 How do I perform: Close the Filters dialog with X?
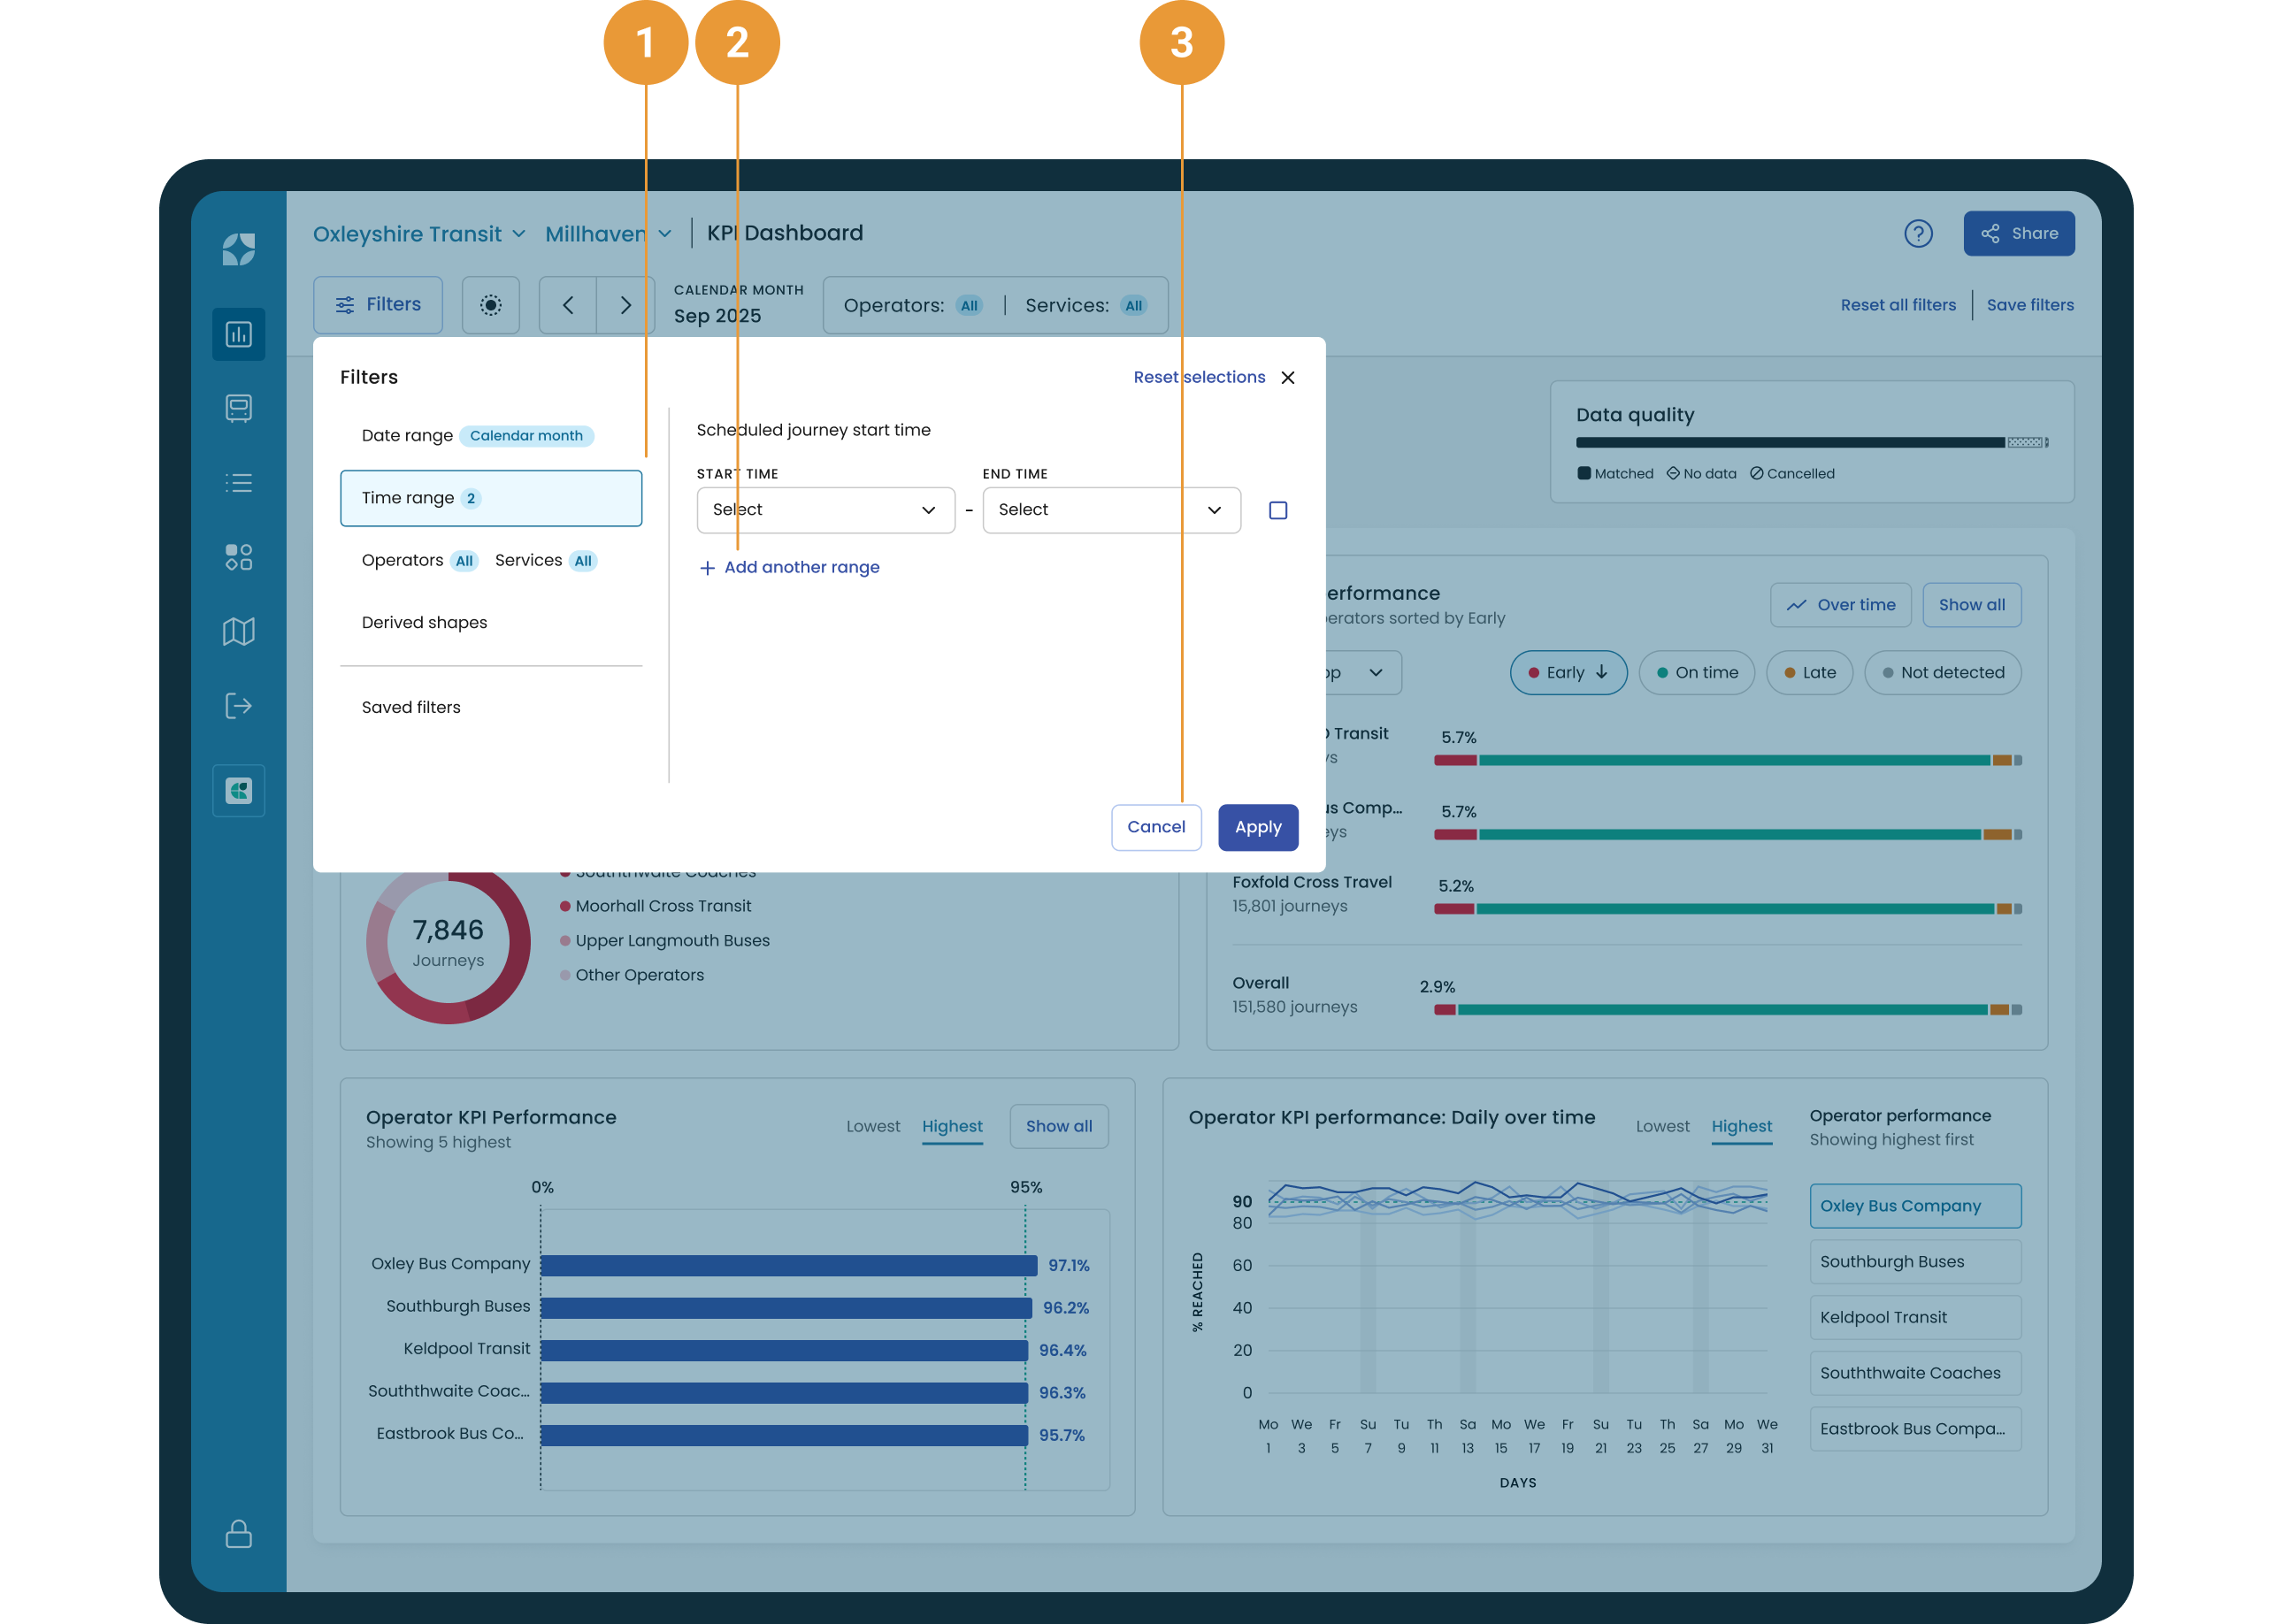[x=1287, y=377]
